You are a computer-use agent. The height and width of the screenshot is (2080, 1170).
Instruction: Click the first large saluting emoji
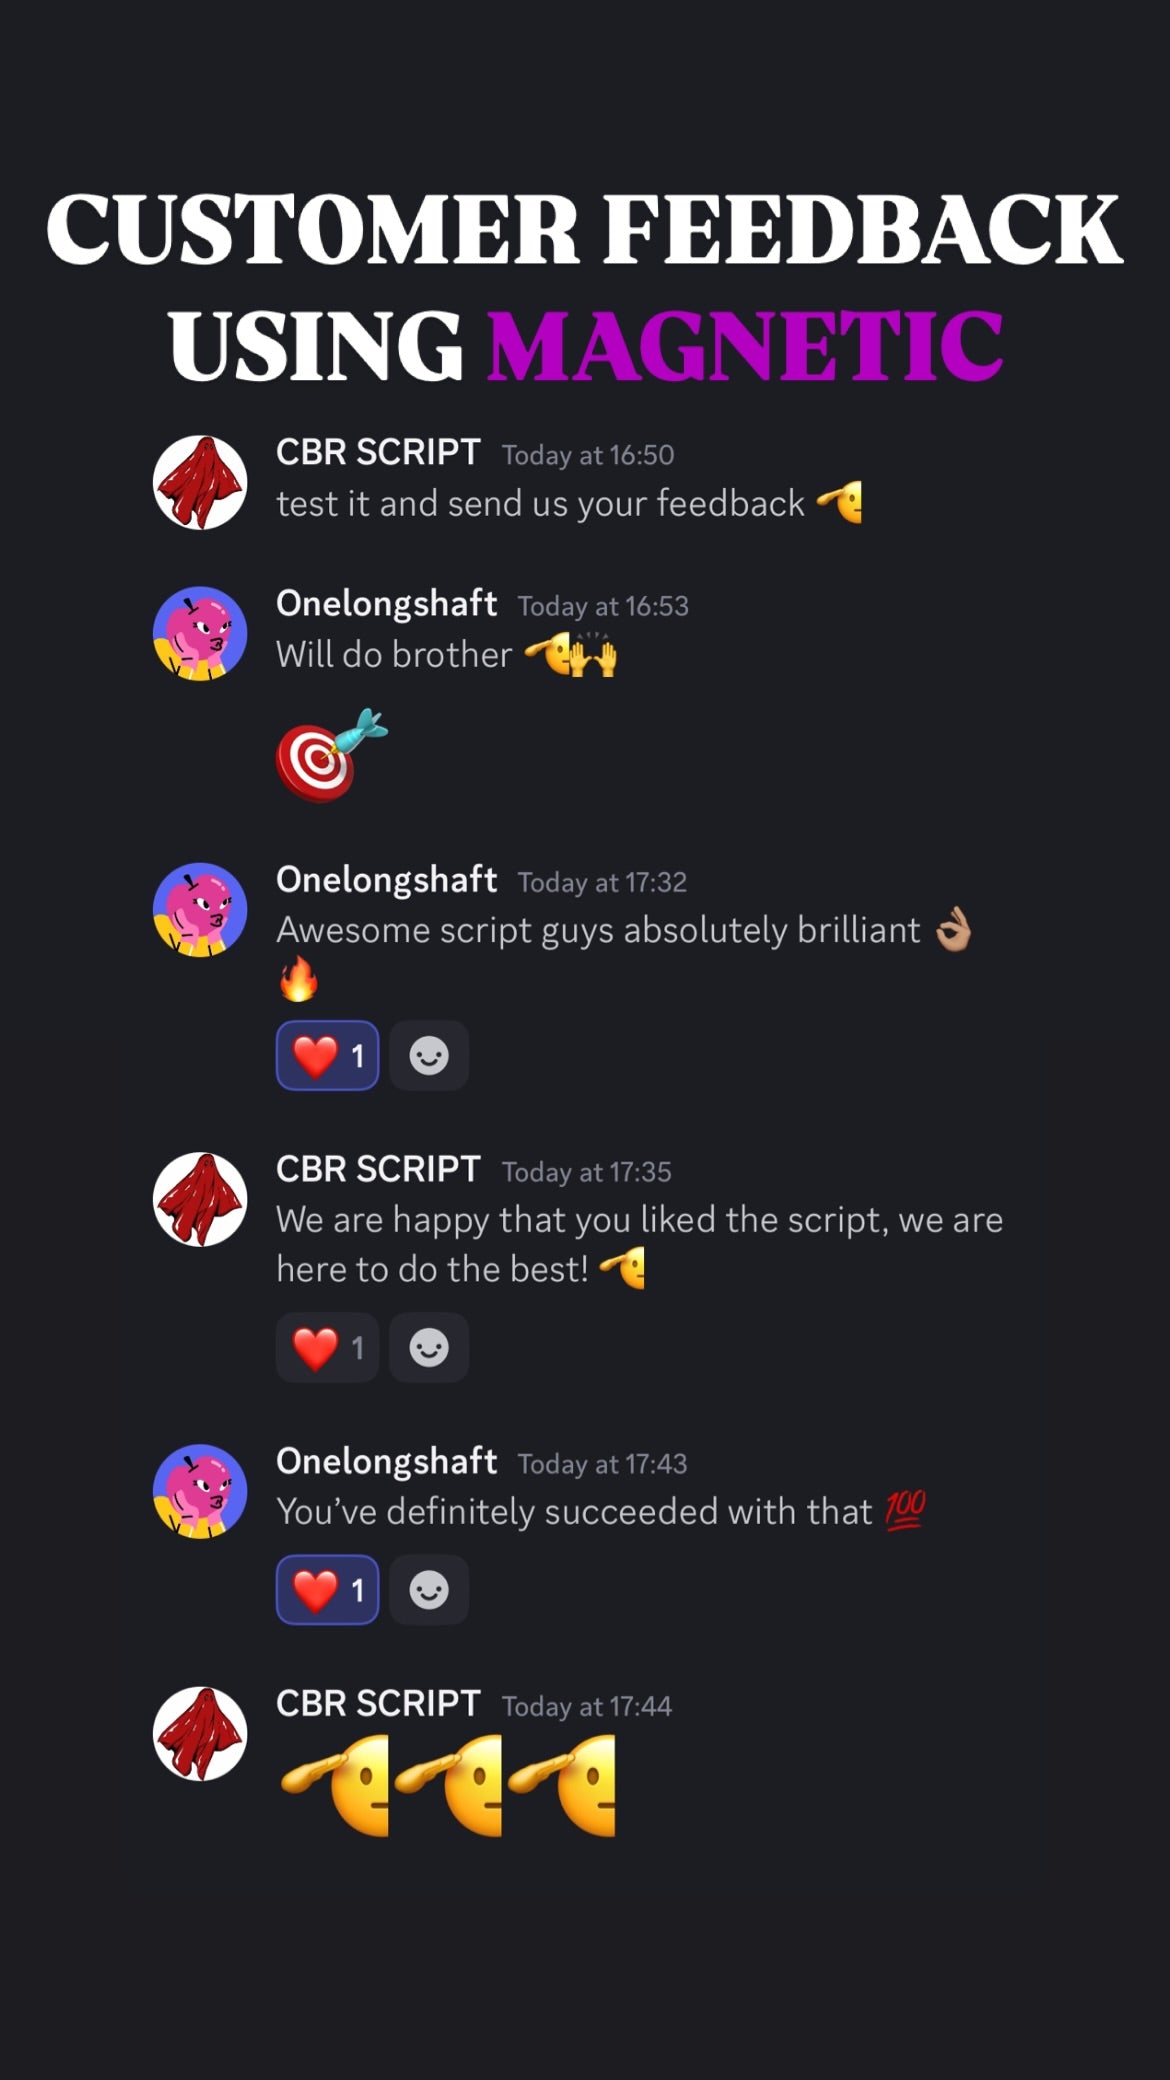click(x=335, y=1786)
